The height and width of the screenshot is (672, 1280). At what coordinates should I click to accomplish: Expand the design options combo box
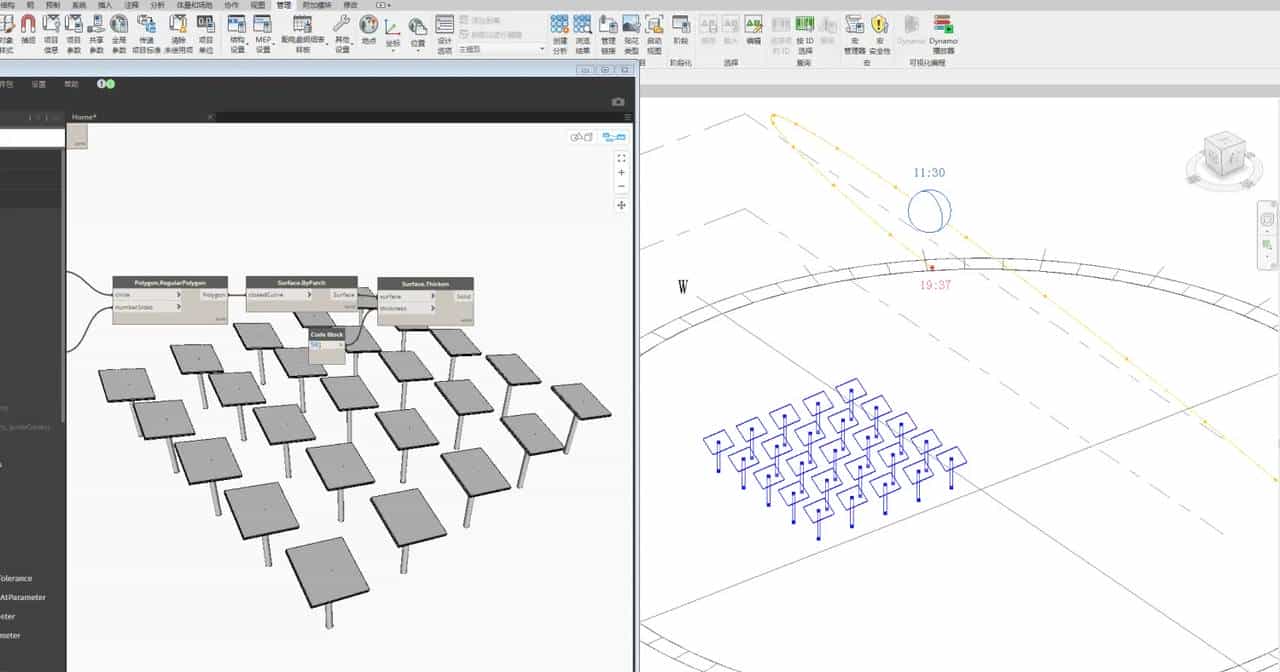point(542,48)
